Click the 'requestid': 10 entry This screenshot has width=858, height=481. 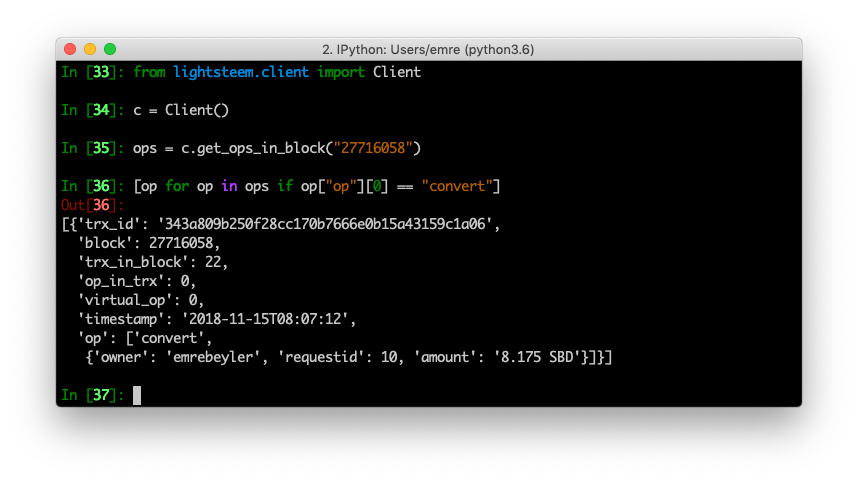coord(337,357)
